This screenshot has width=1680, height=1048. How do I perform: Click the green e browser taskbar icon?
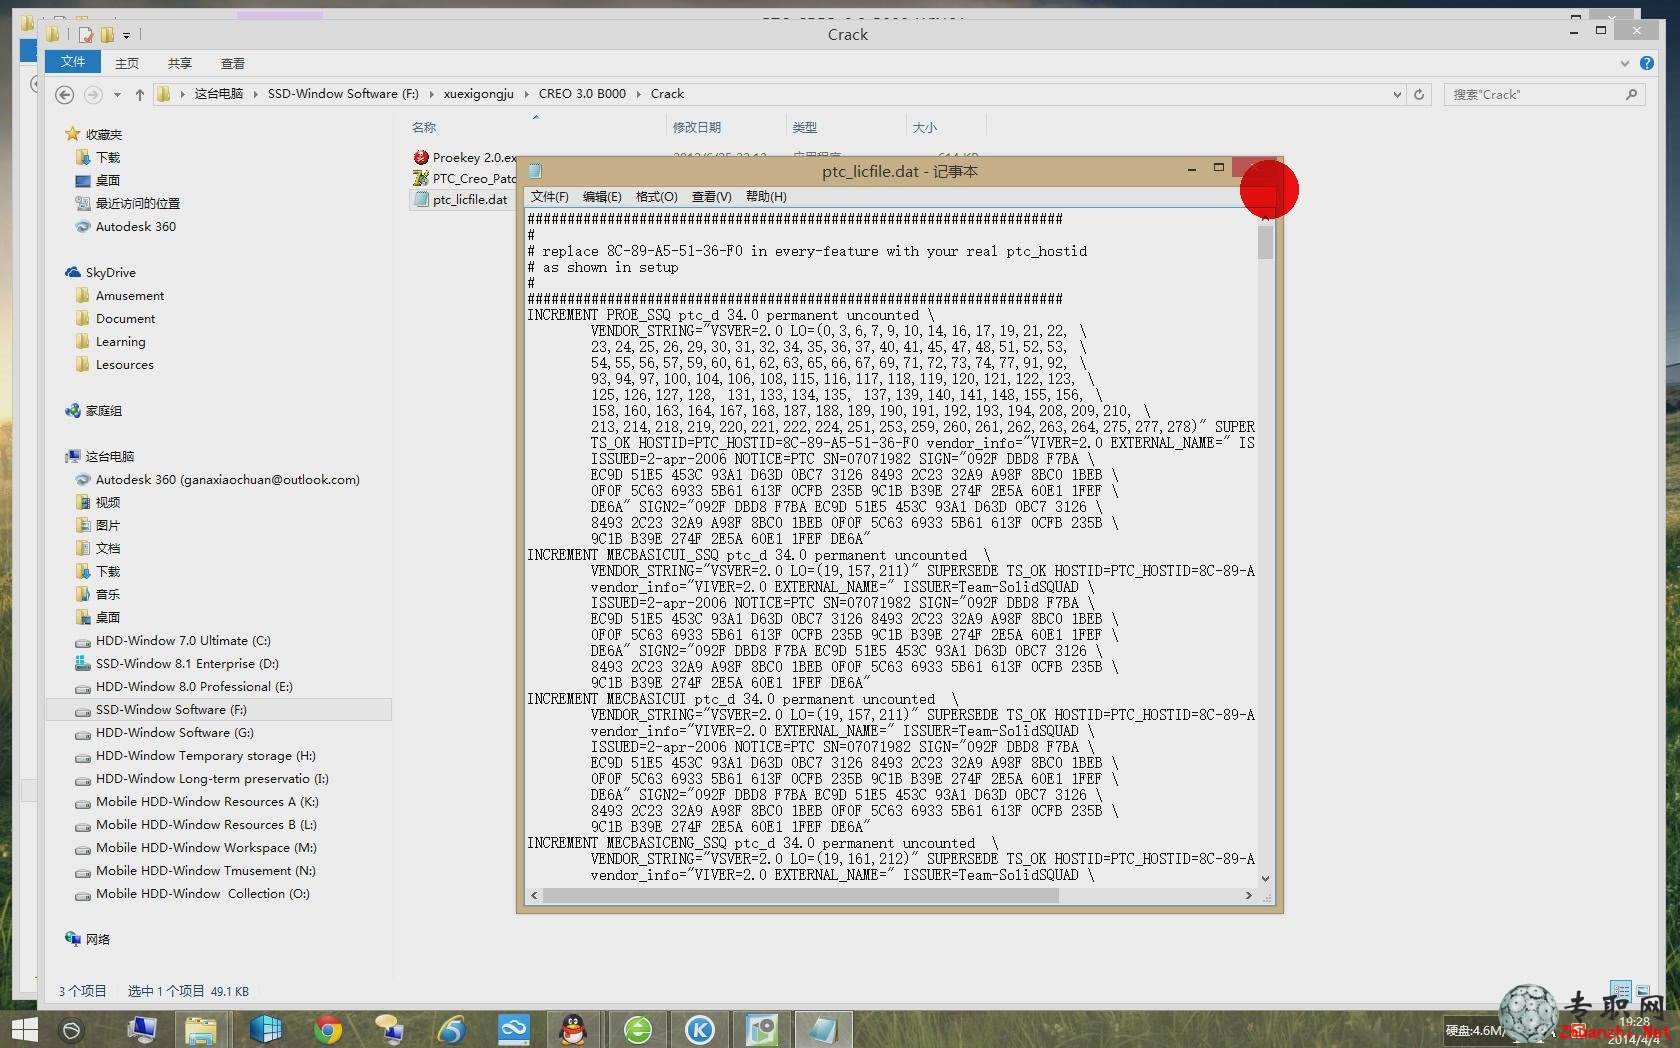[x=637, y=1029]
